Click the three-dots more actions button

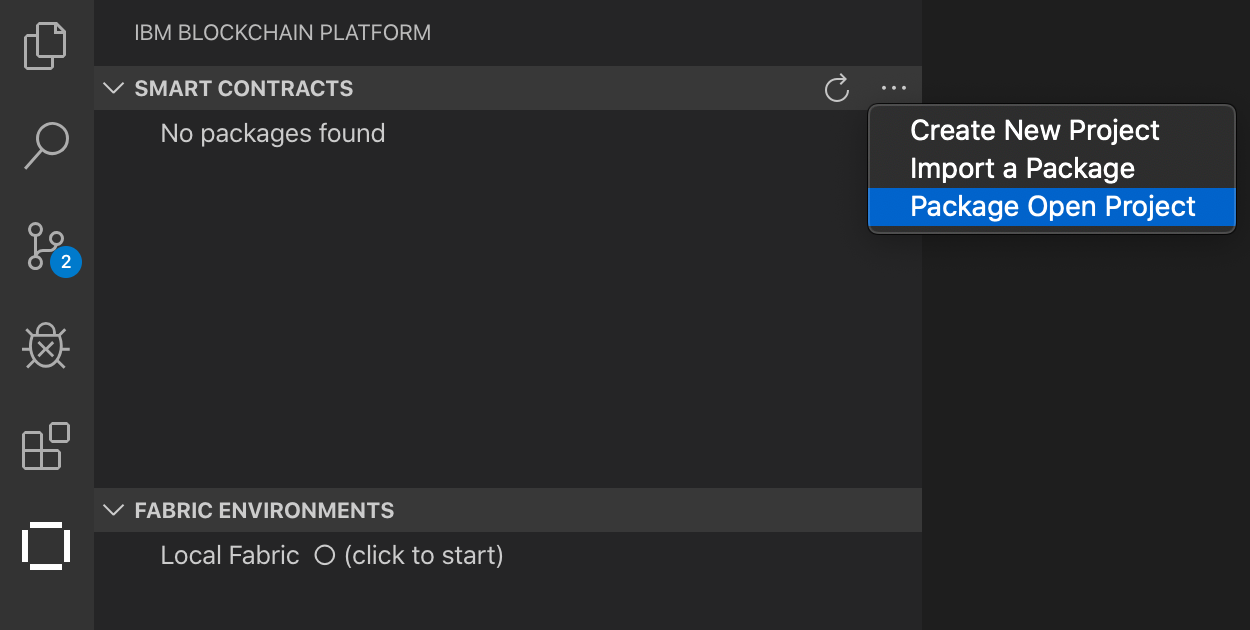coord(894,89)
